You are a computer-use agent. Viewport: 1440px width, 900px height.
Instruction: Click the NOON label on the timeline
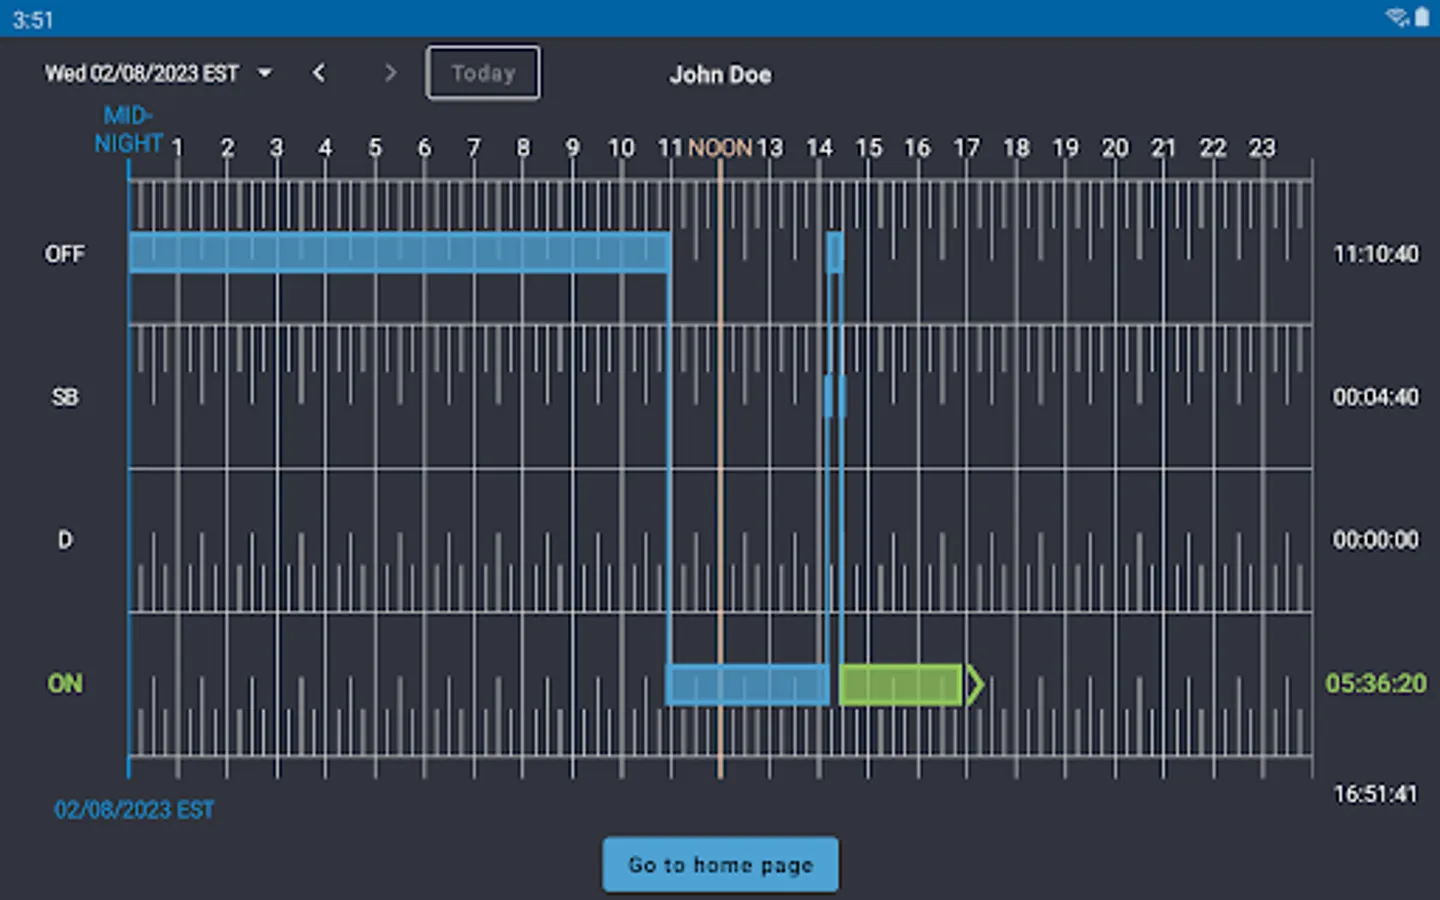721,147
